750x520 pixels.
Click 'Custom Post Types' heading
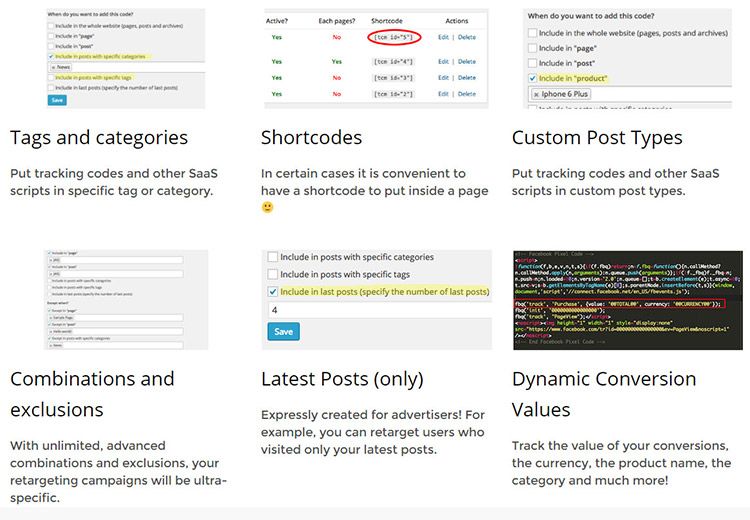[597, 138]
